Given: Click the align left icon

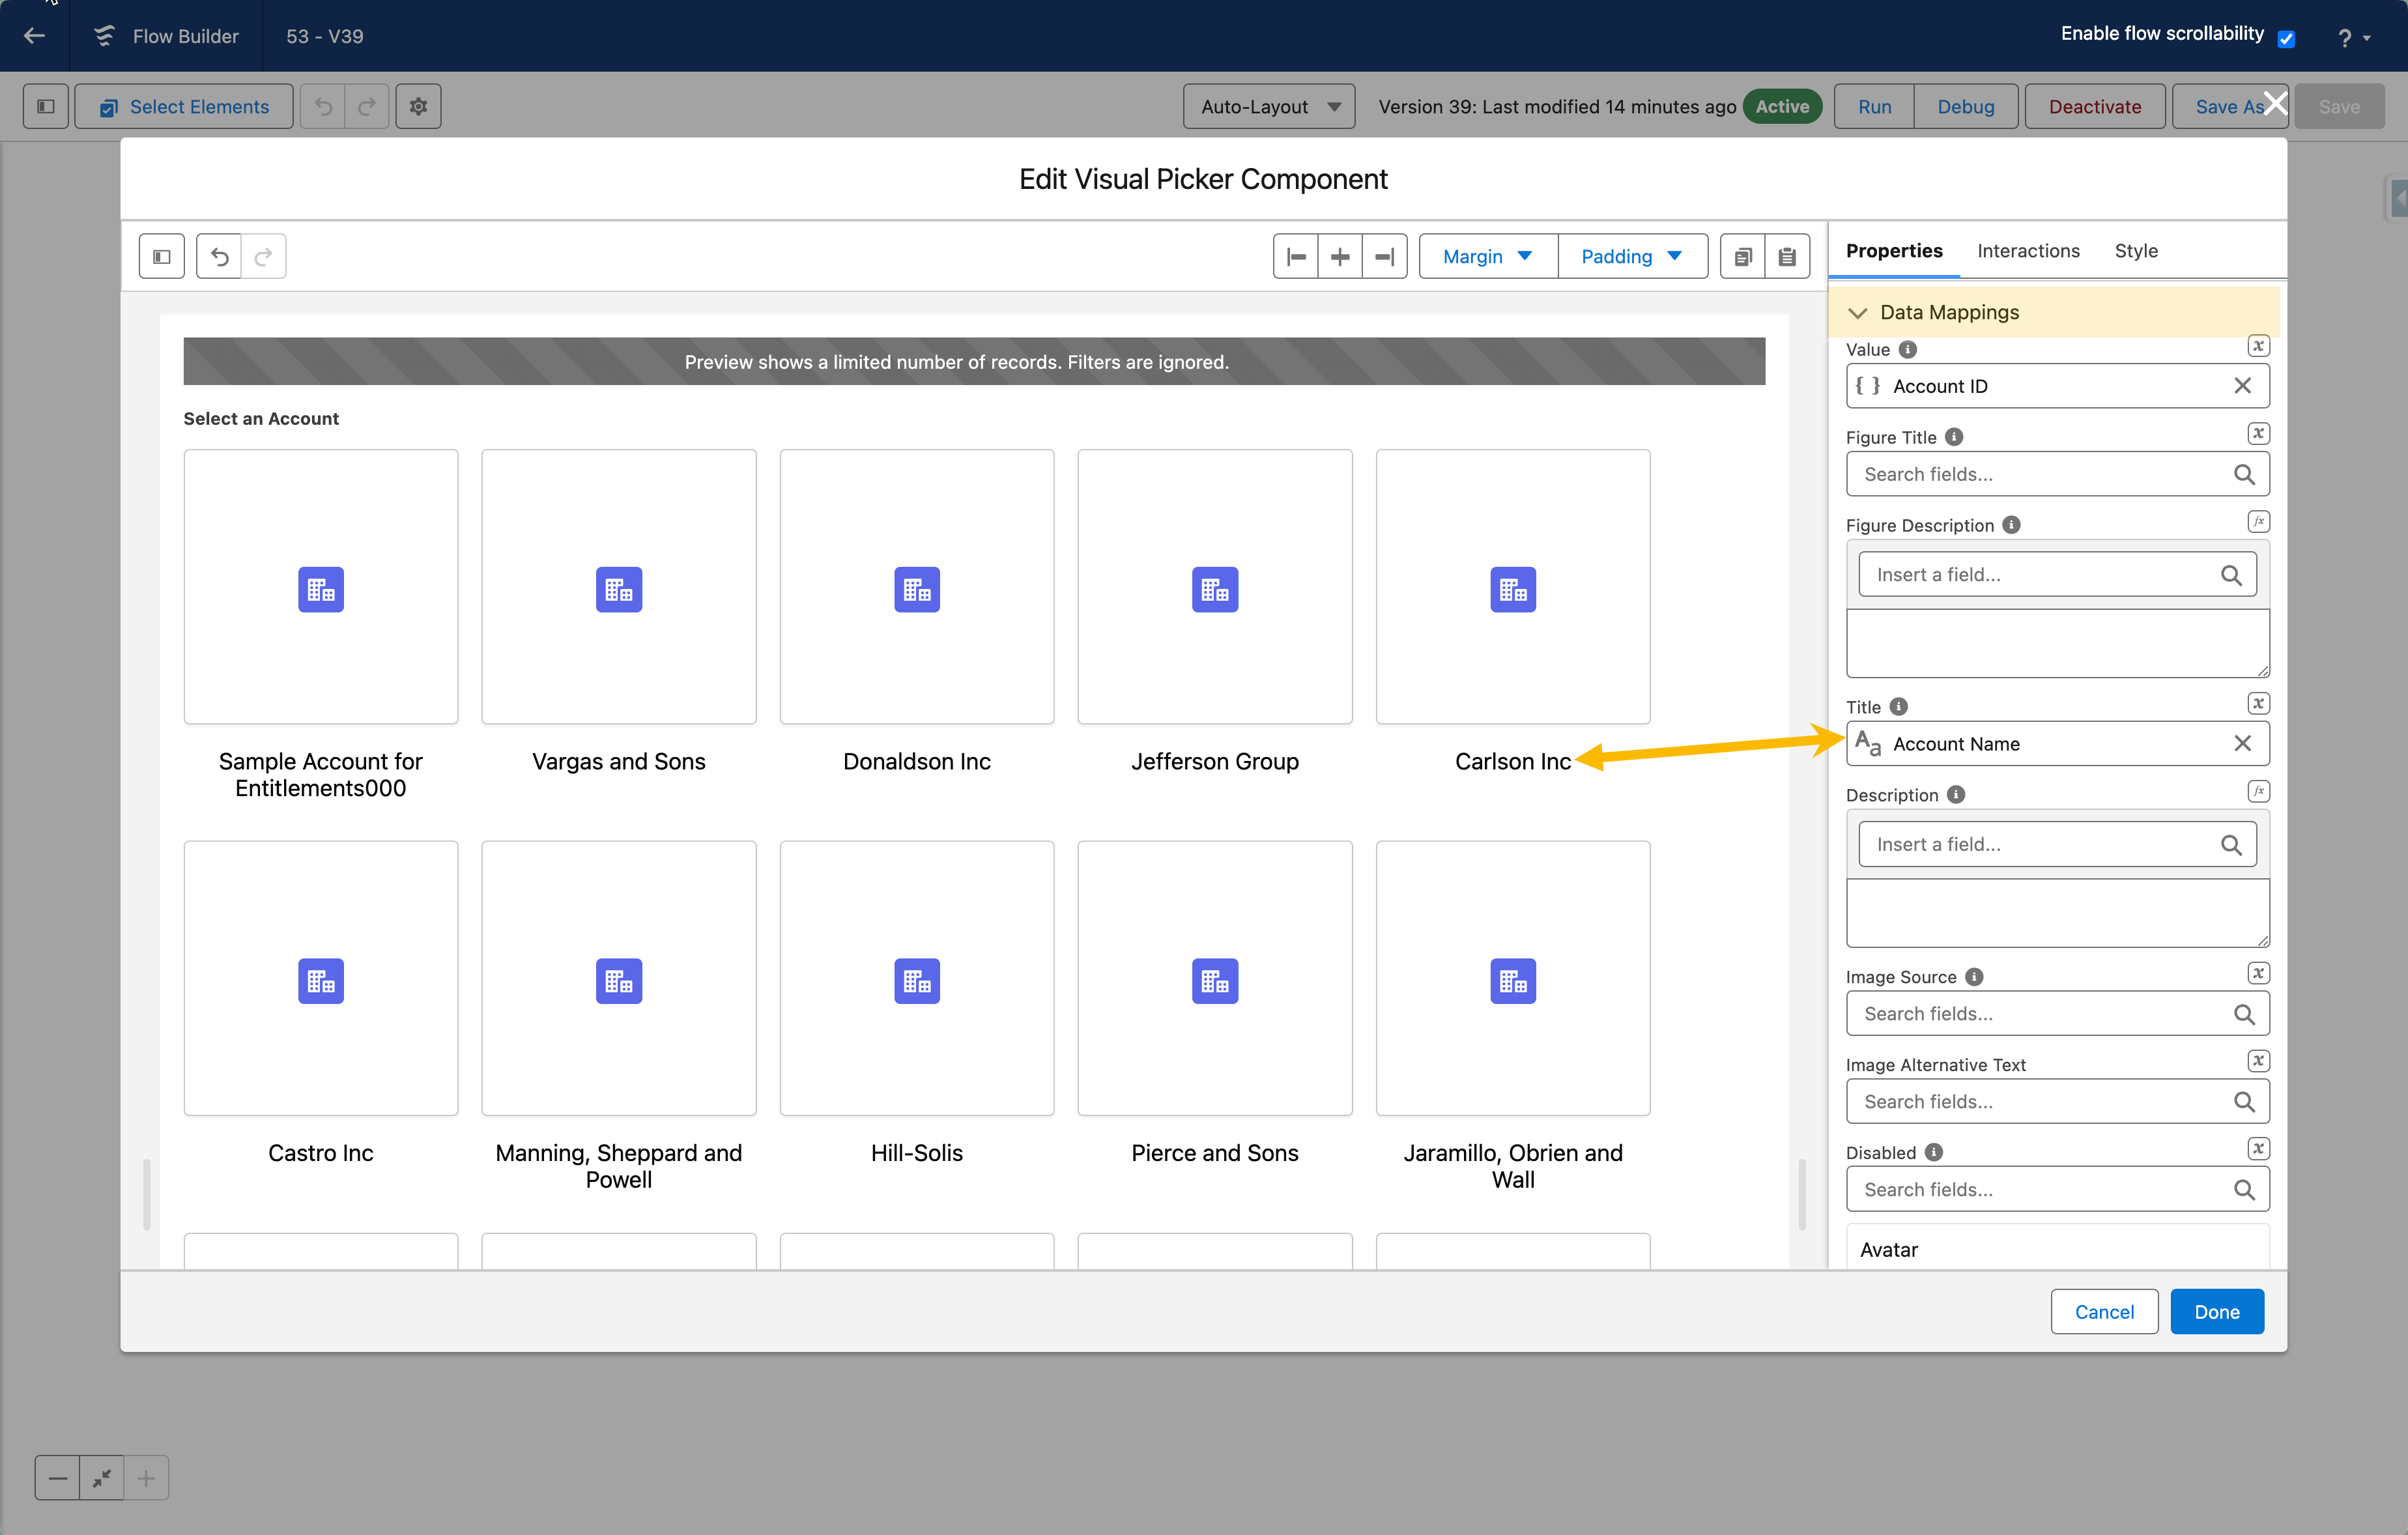Looking at the screenshot, I should point(1296,257).
